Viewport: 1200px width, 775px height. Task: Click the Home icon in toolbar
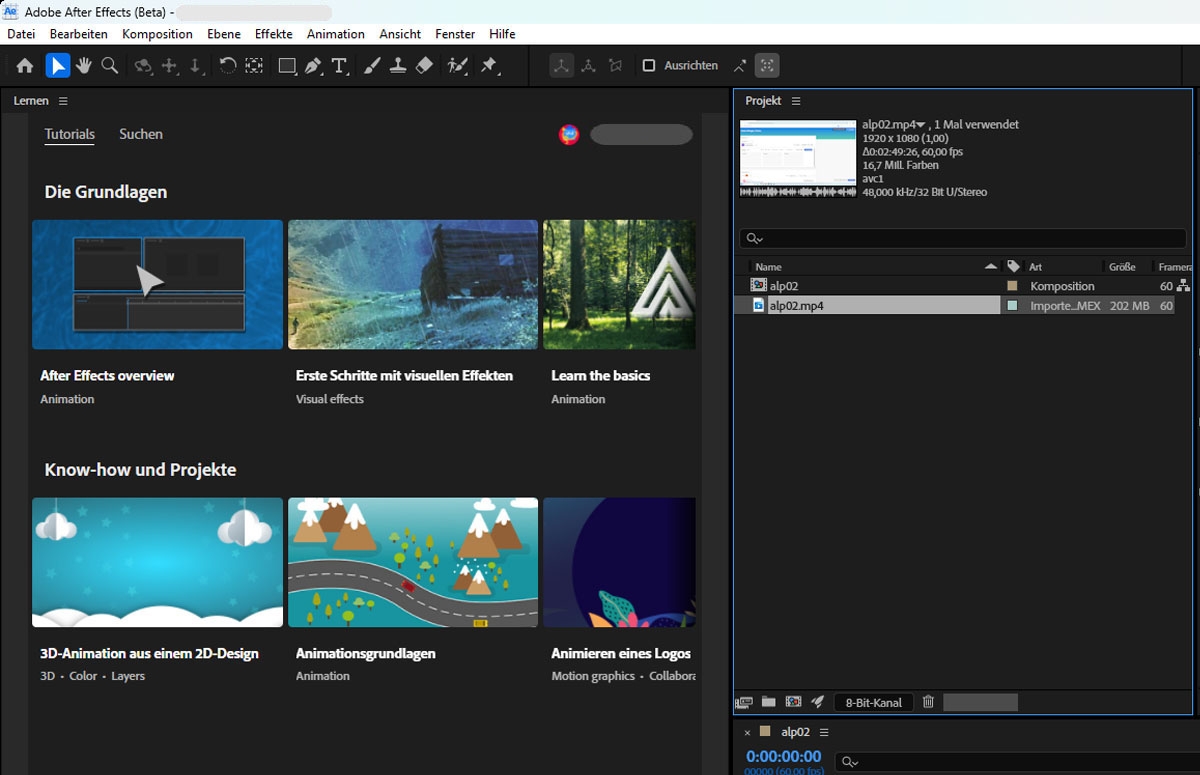25,66
